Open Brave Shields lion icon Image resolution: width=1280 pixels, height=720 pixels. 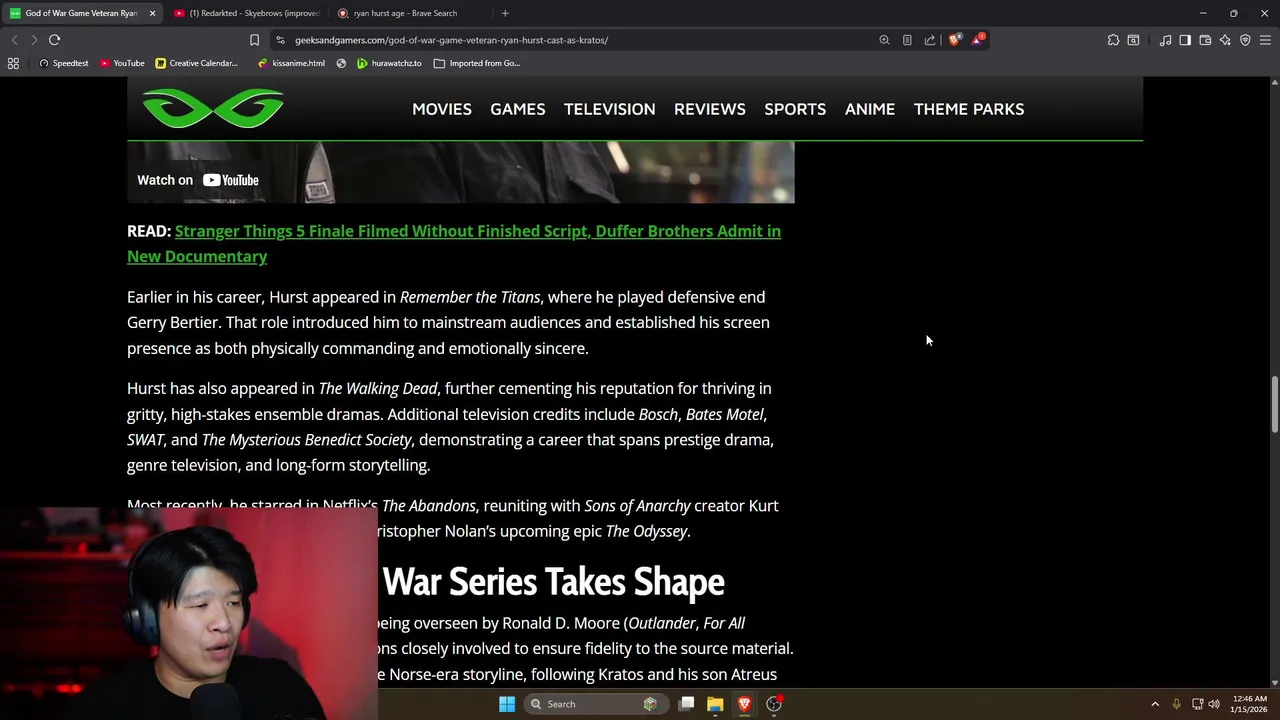point(955,40)
